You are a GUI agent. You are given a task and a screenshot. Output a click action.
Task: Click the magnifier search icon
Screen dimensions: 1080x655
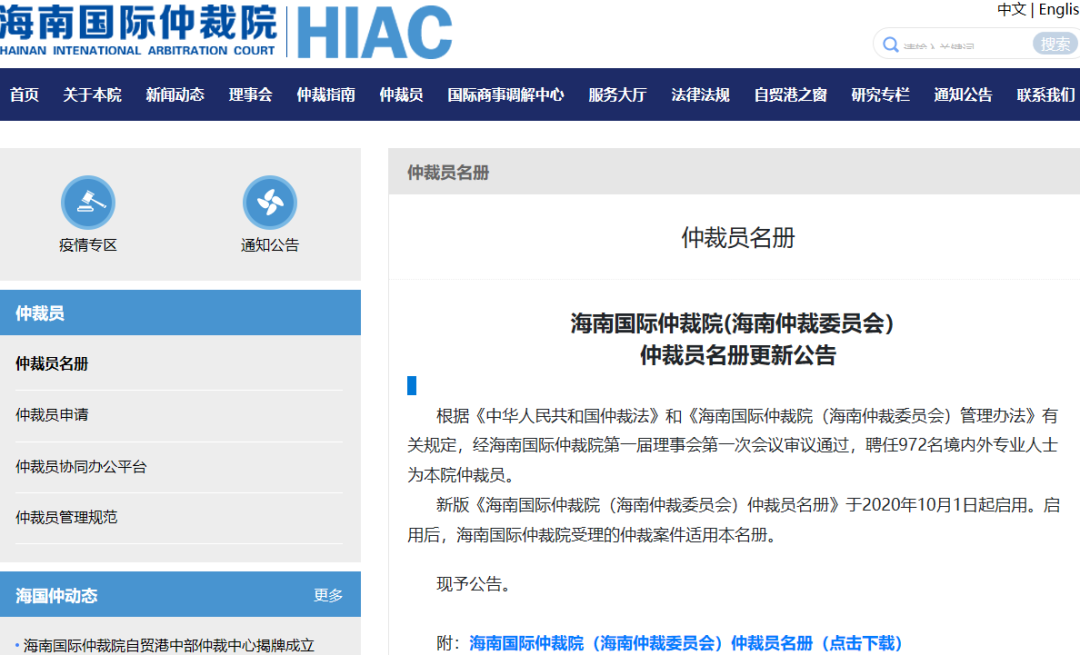click(x=890, y=45)
